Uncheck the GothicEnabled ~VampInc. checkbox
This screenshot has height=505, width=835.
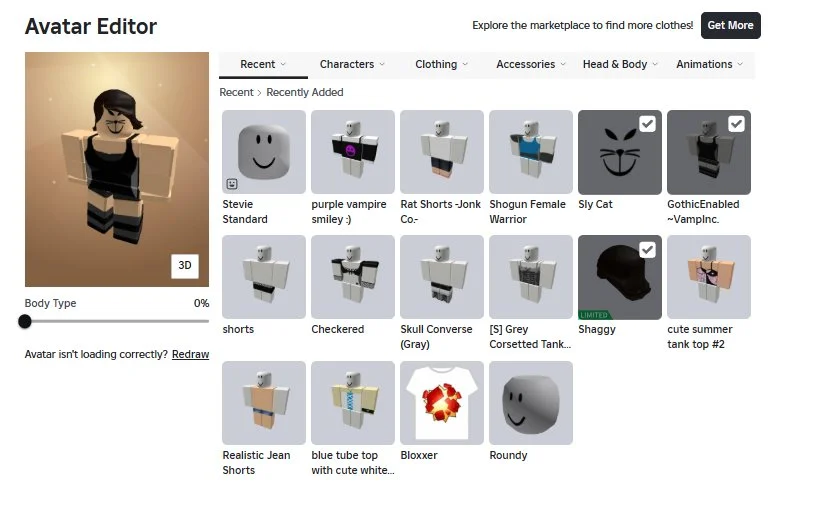click(736, 124)
